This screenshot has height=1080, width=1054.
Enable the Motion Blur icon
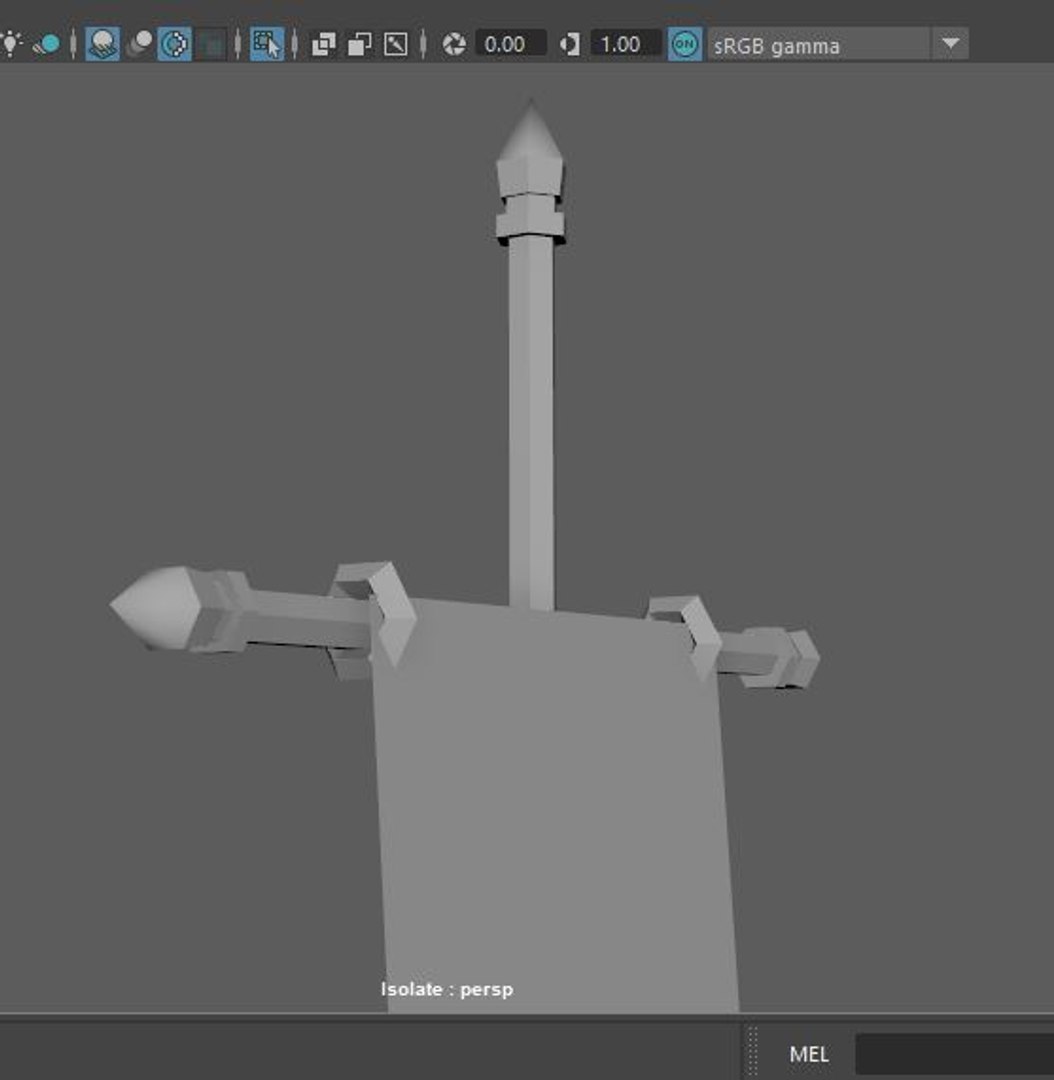tap(140, 44)
